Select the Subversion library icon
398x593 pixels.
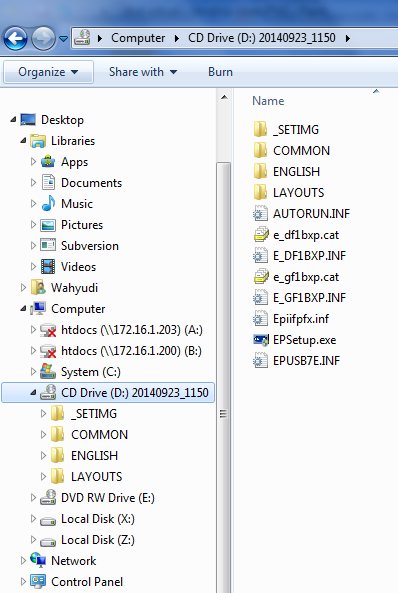click(48, 245)
